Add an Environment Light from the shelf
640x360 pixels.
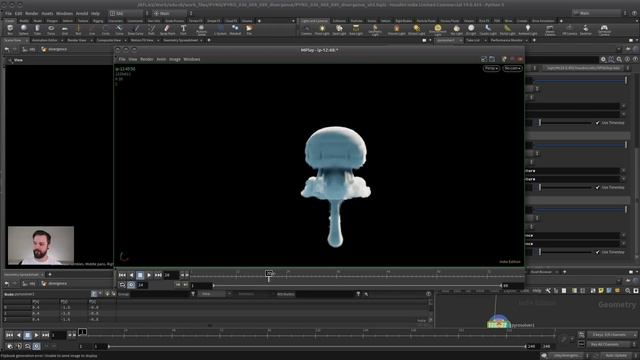438,29
